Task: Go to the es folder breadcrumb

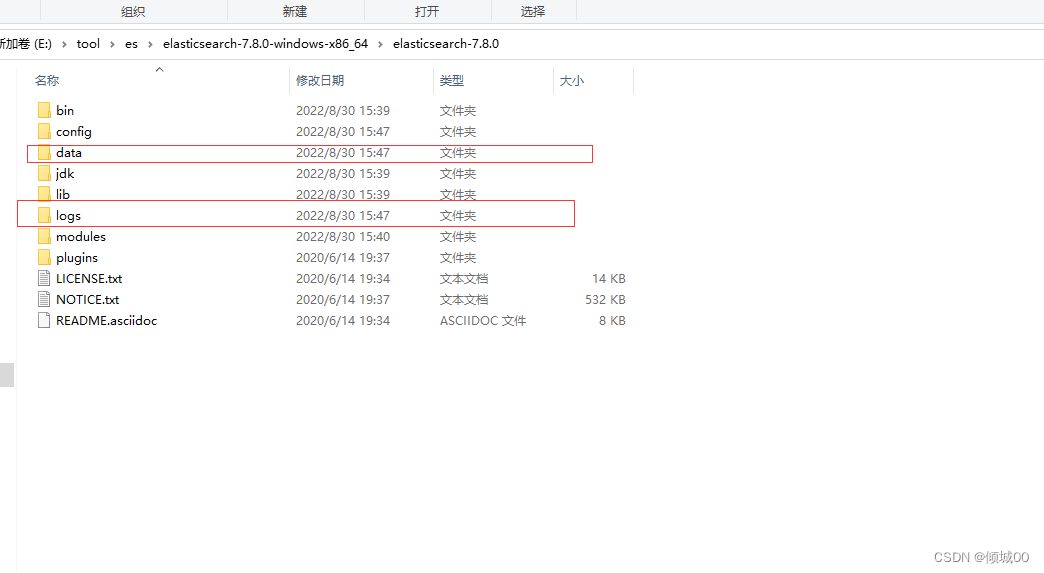Action: pyautogui.click(x=131, y=44)
